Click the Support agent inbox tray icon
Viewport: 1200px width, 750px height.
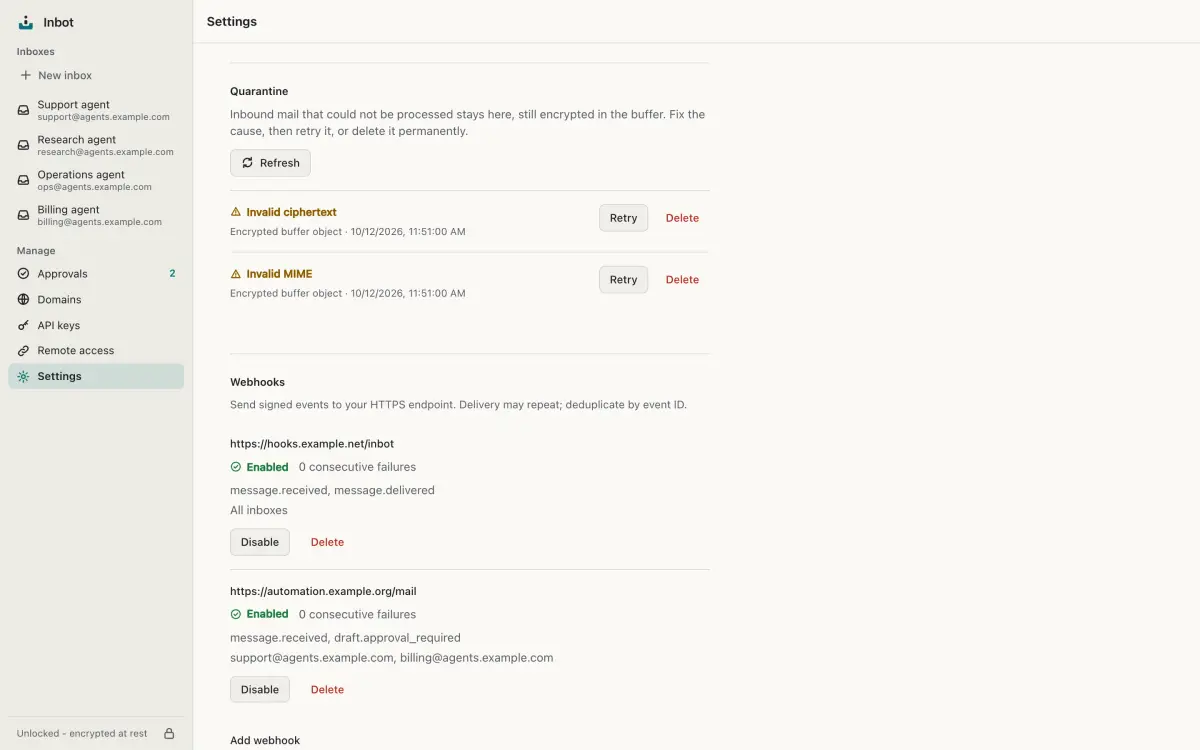[x=24, y=110]
